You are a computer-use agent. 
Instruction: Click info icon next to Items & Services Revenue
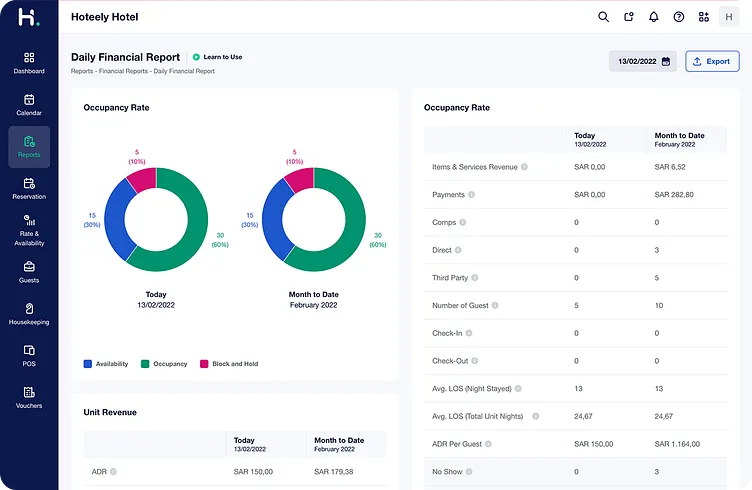click(524, 167)
